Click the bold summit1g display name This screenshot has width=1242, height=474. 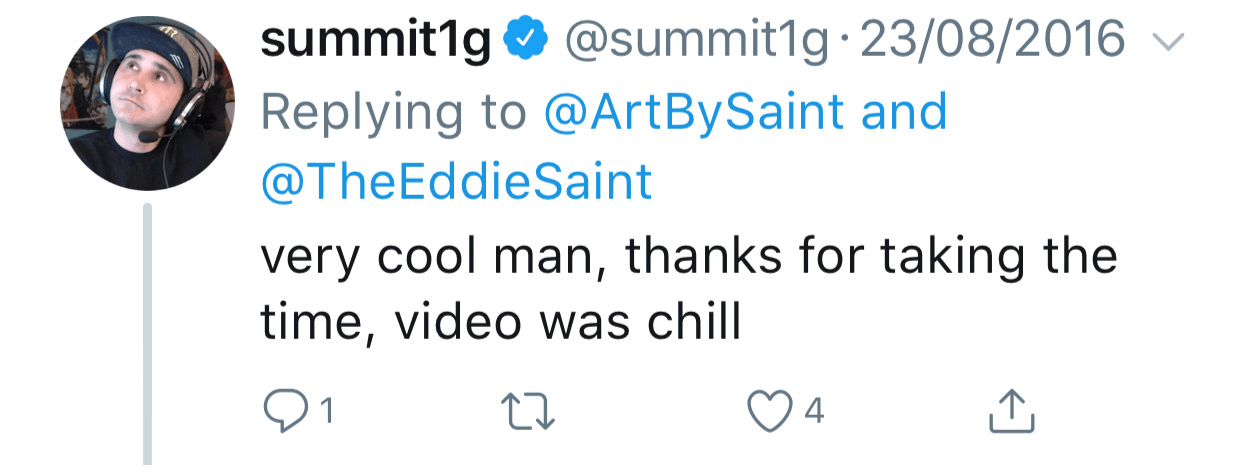click(x=376, y=41)
